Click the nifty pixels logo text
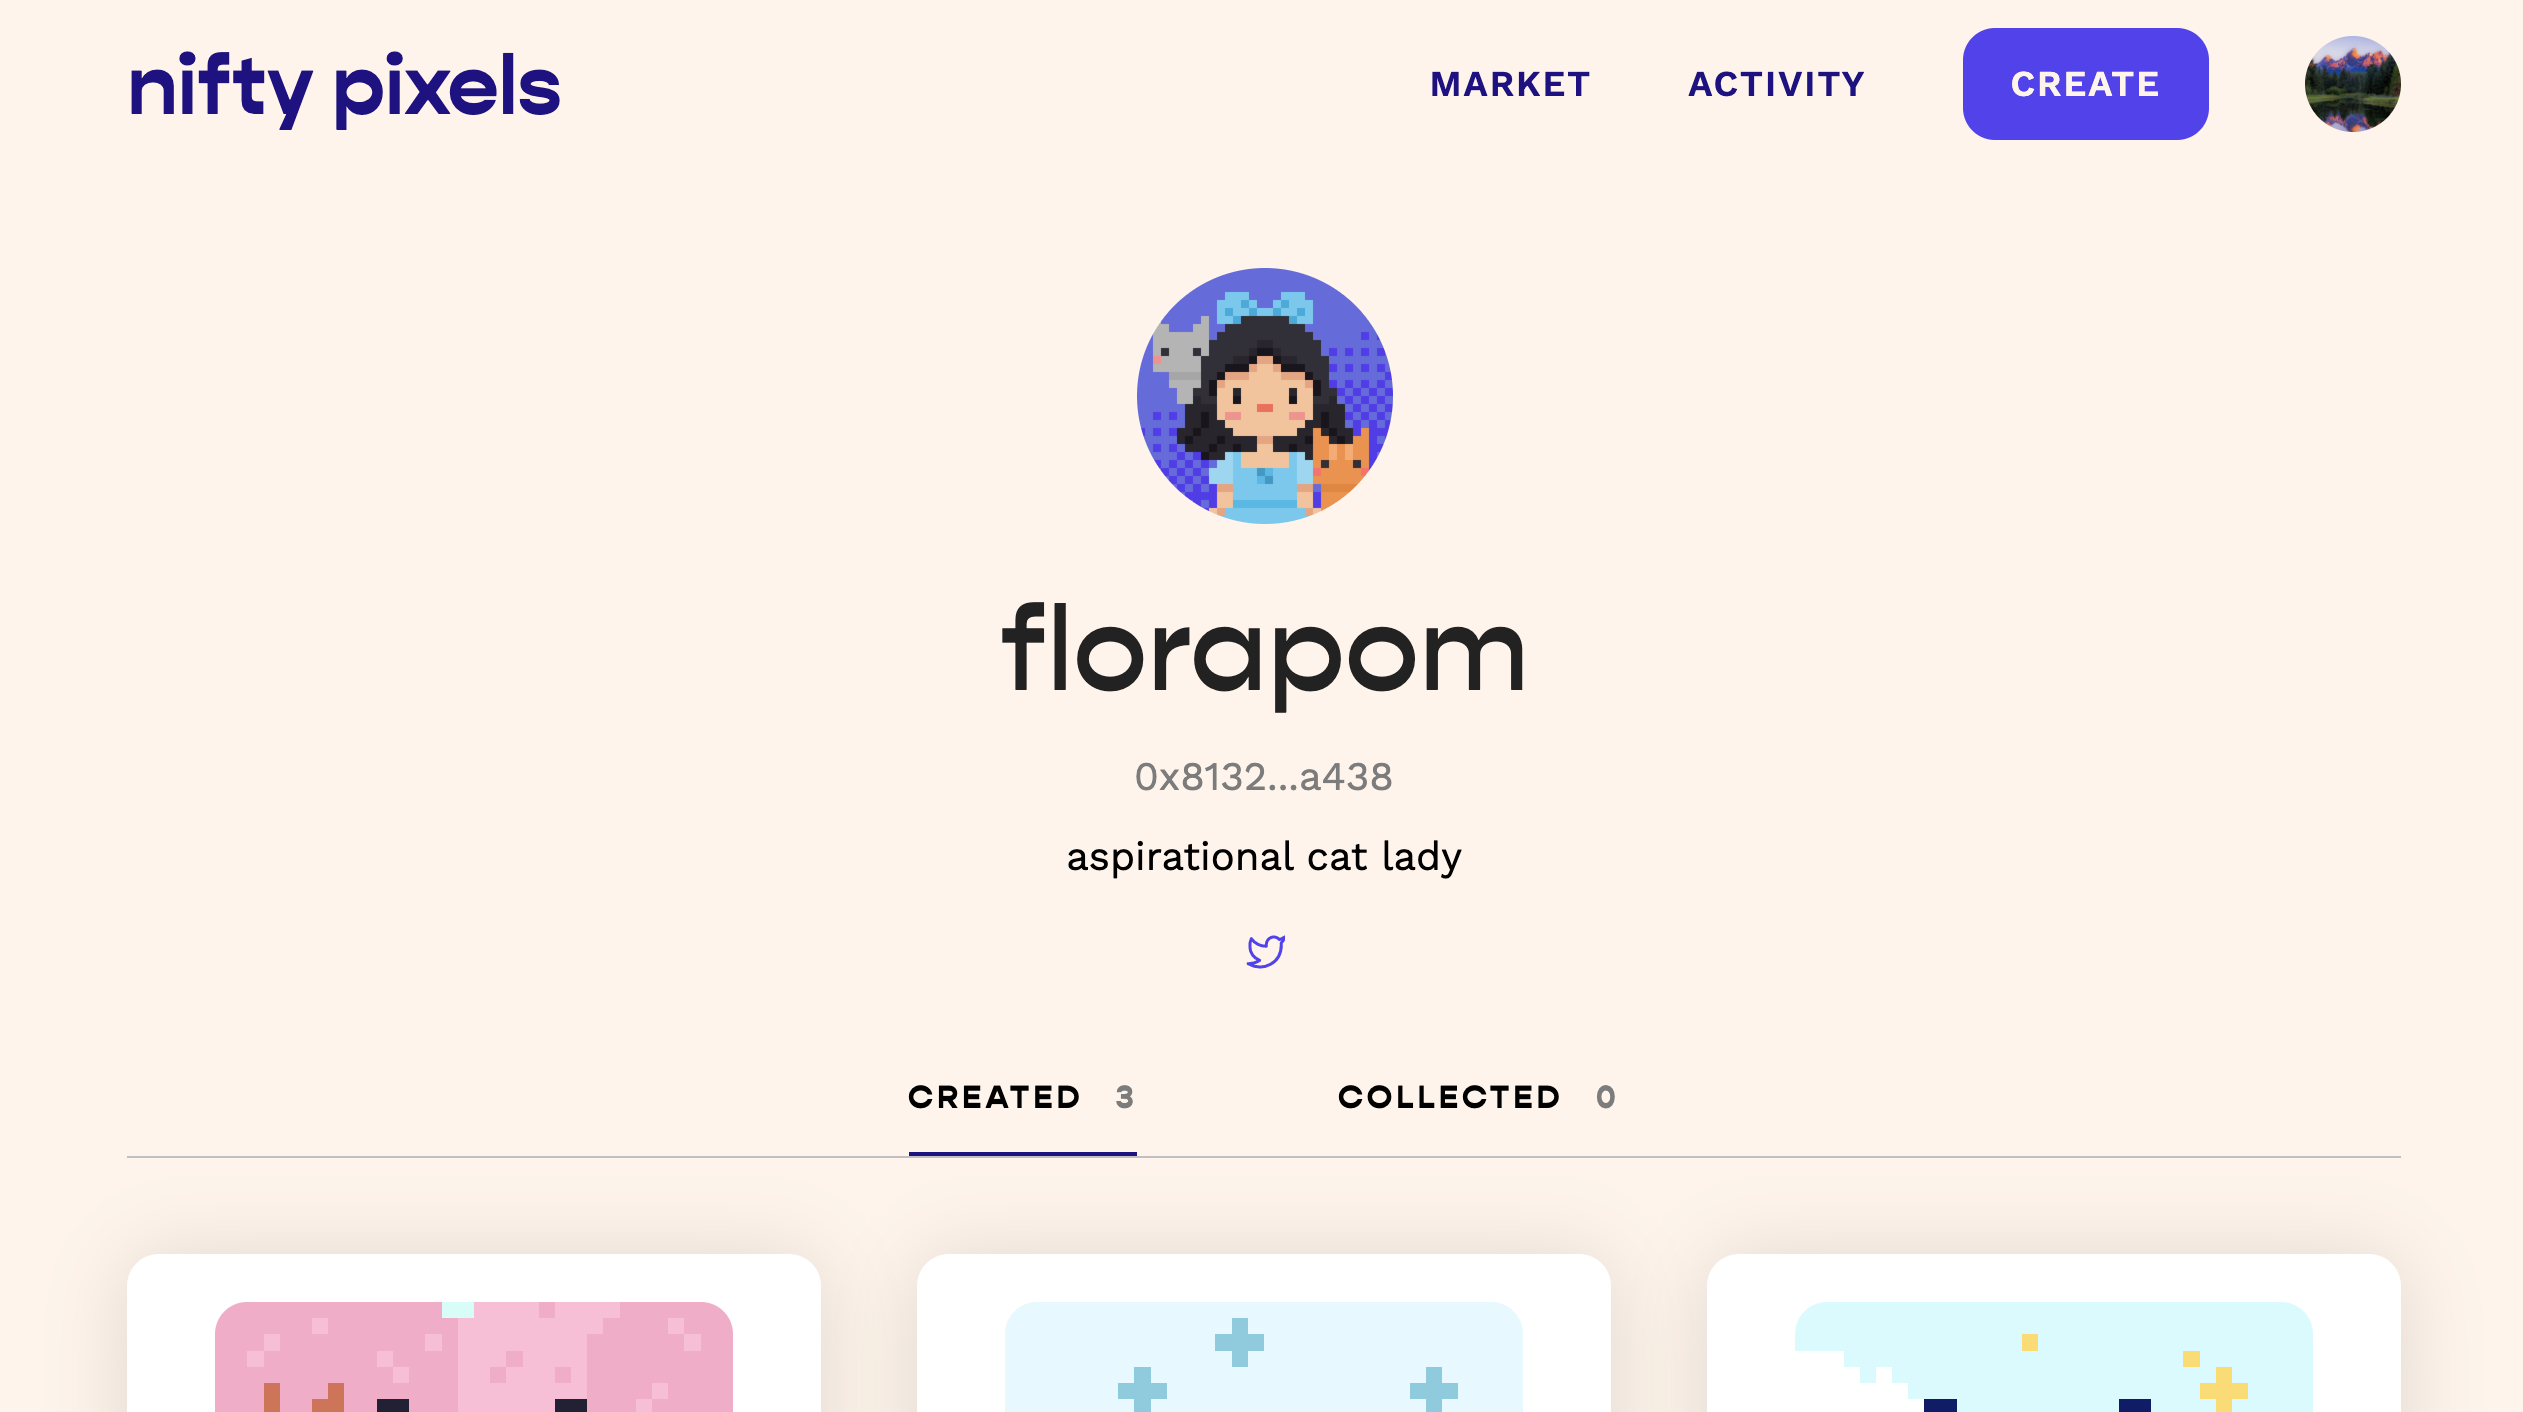The width and height of the screenshot is (2523, 1412). click(341, 83)
